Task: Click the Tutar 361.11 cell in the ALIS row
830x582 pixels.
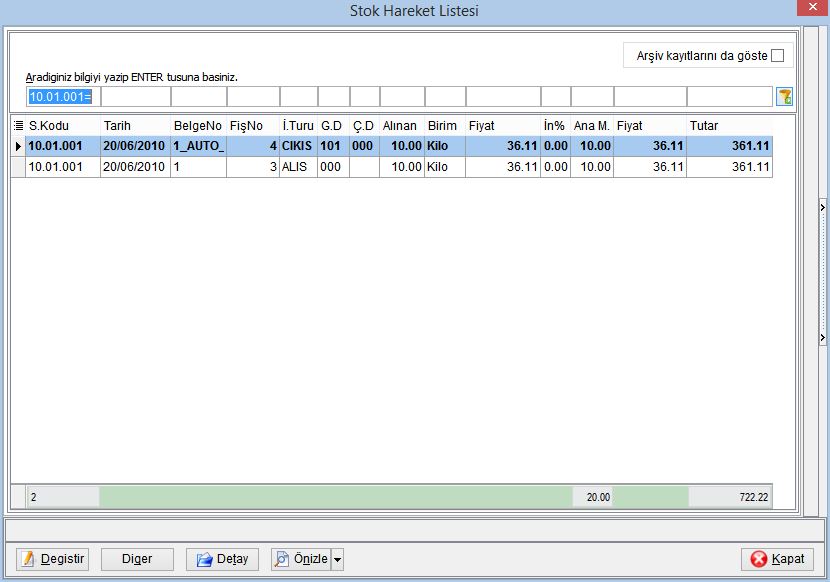Action: tap(729, 167)
